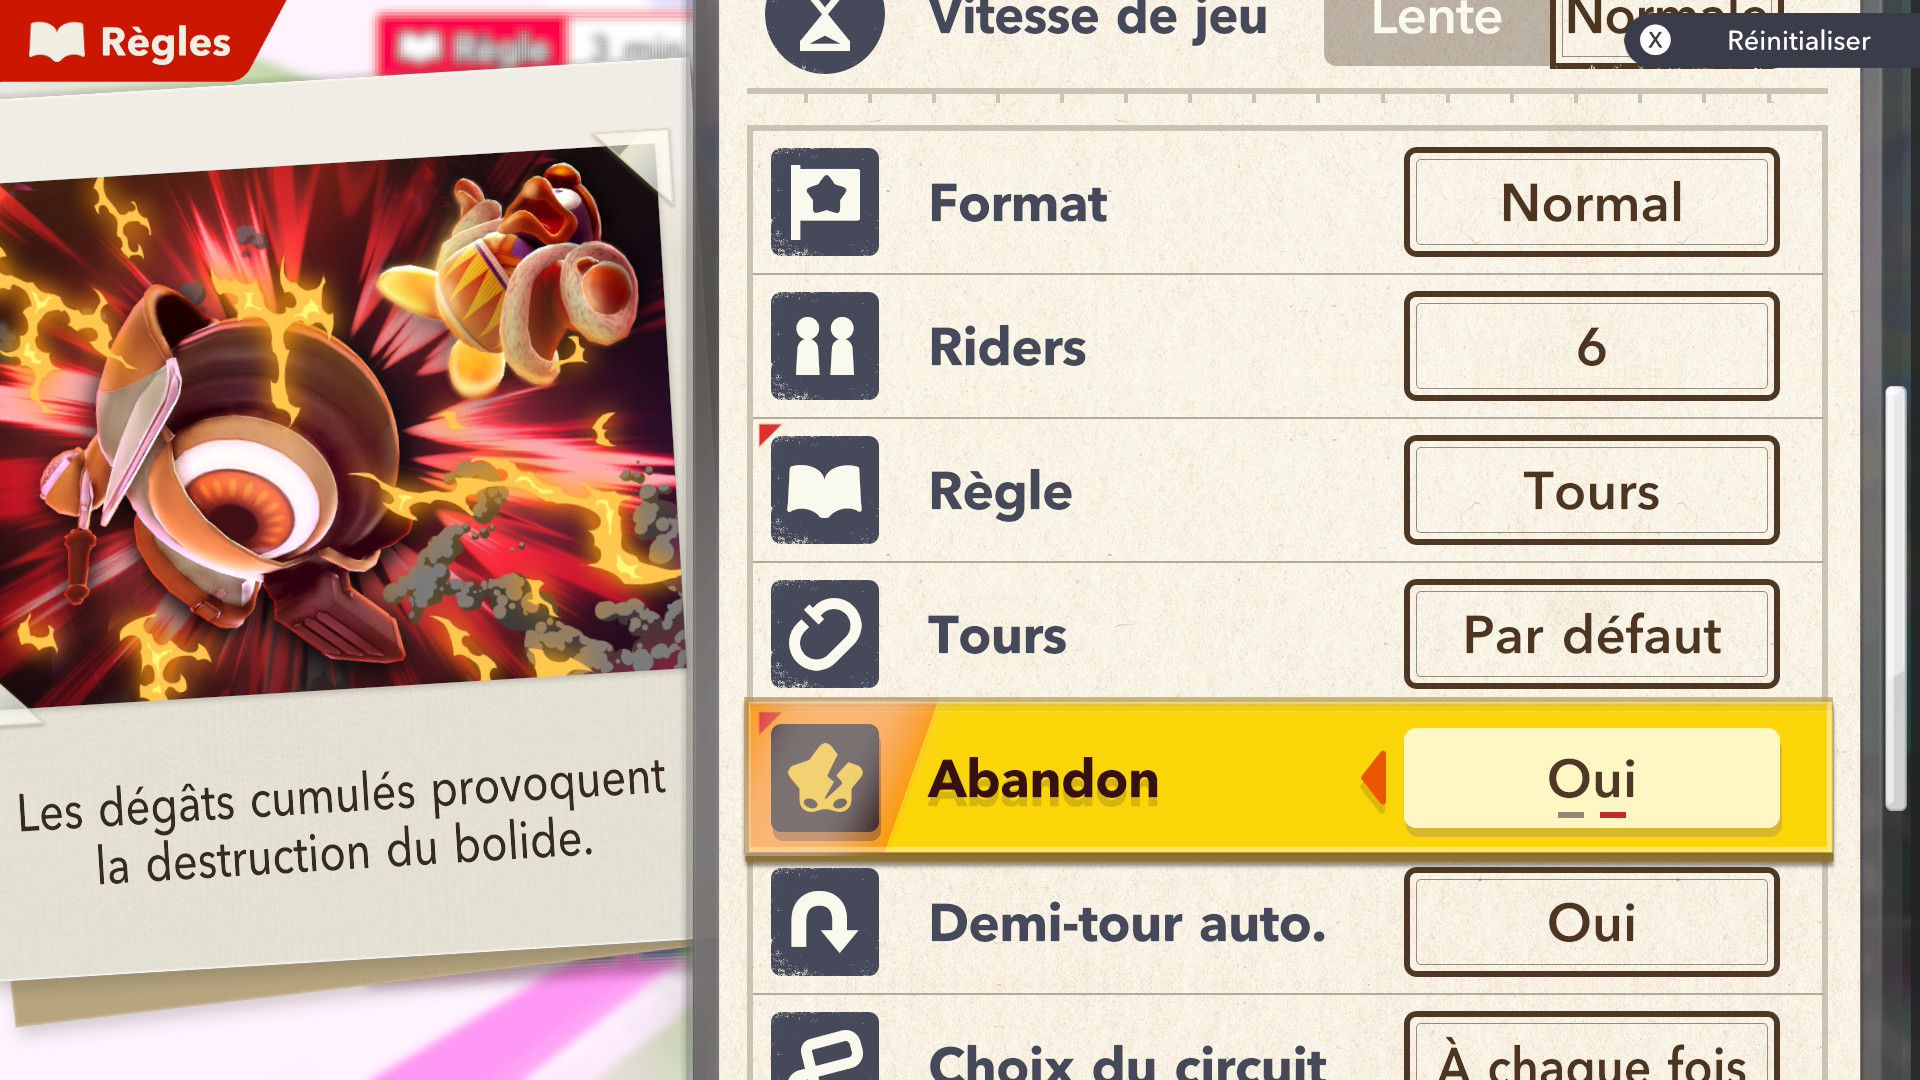Open the Tours Par défaut value box

coord(1591,634)
